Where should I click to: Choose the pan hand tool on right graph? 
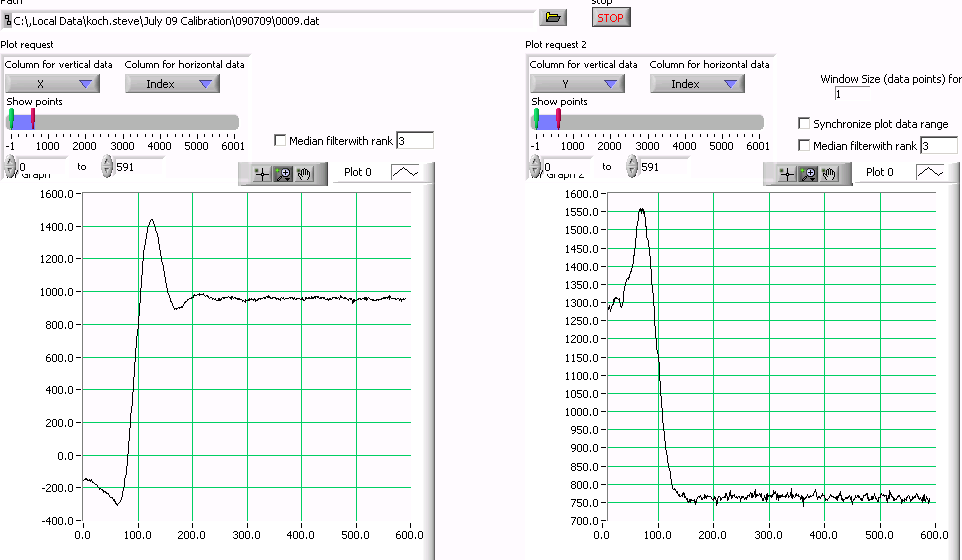pos(829,173)
